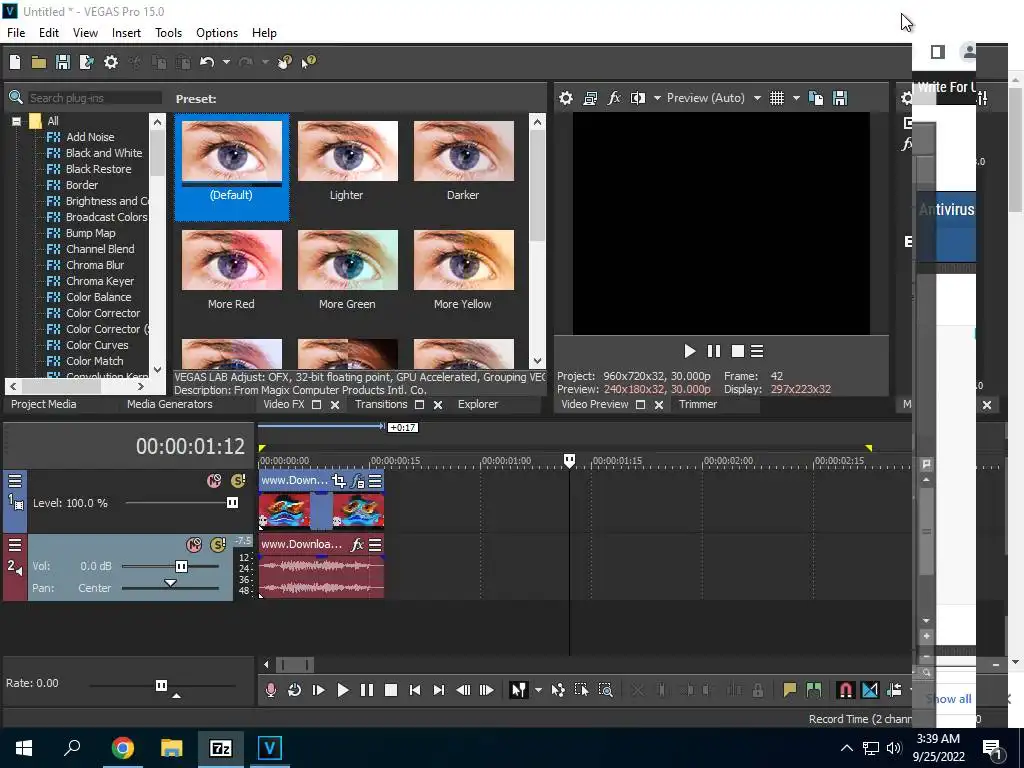Image resolution: width=1024 pixels, height=768 pixels.
Task: Open the split screen view dropdown arrow
Action: tap(657, 98)
